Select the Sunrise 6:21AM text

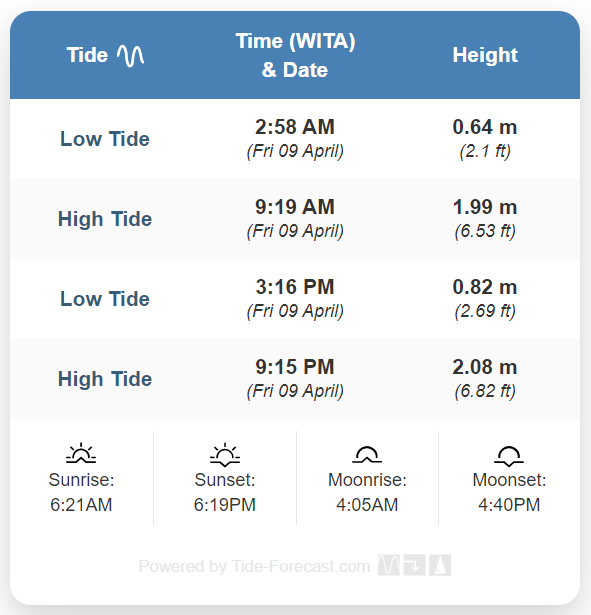(81, 492)
